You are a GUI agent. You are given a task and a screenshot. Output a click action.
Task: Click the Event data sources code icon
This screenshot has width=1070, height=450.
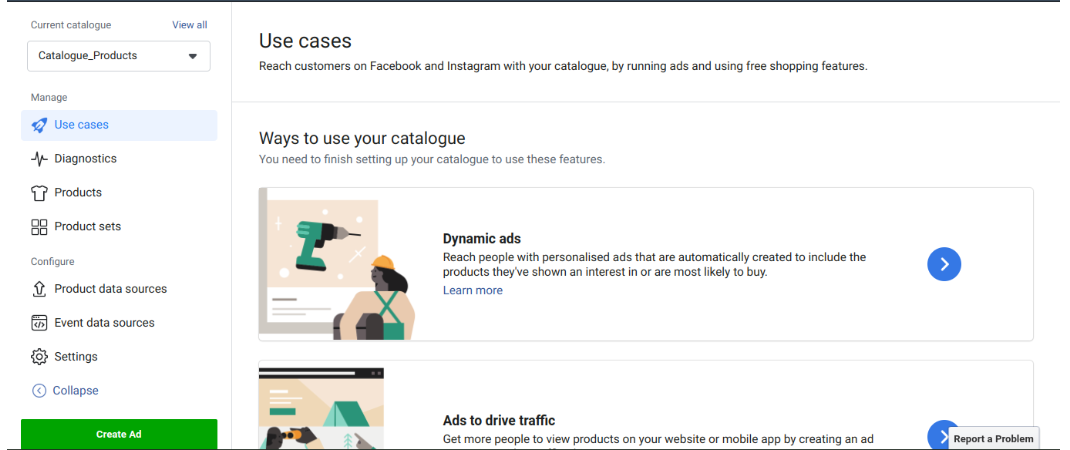[39, 323]
